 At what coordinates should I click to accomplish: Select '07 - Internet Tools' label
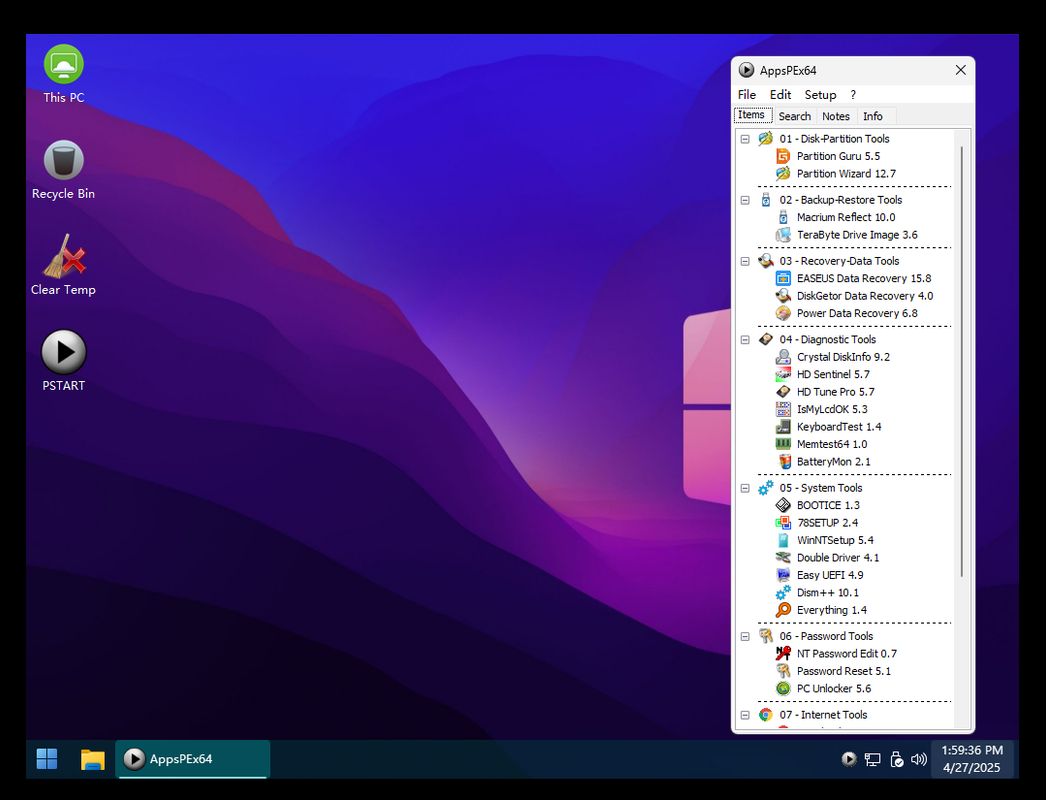[x=823, y=715]
